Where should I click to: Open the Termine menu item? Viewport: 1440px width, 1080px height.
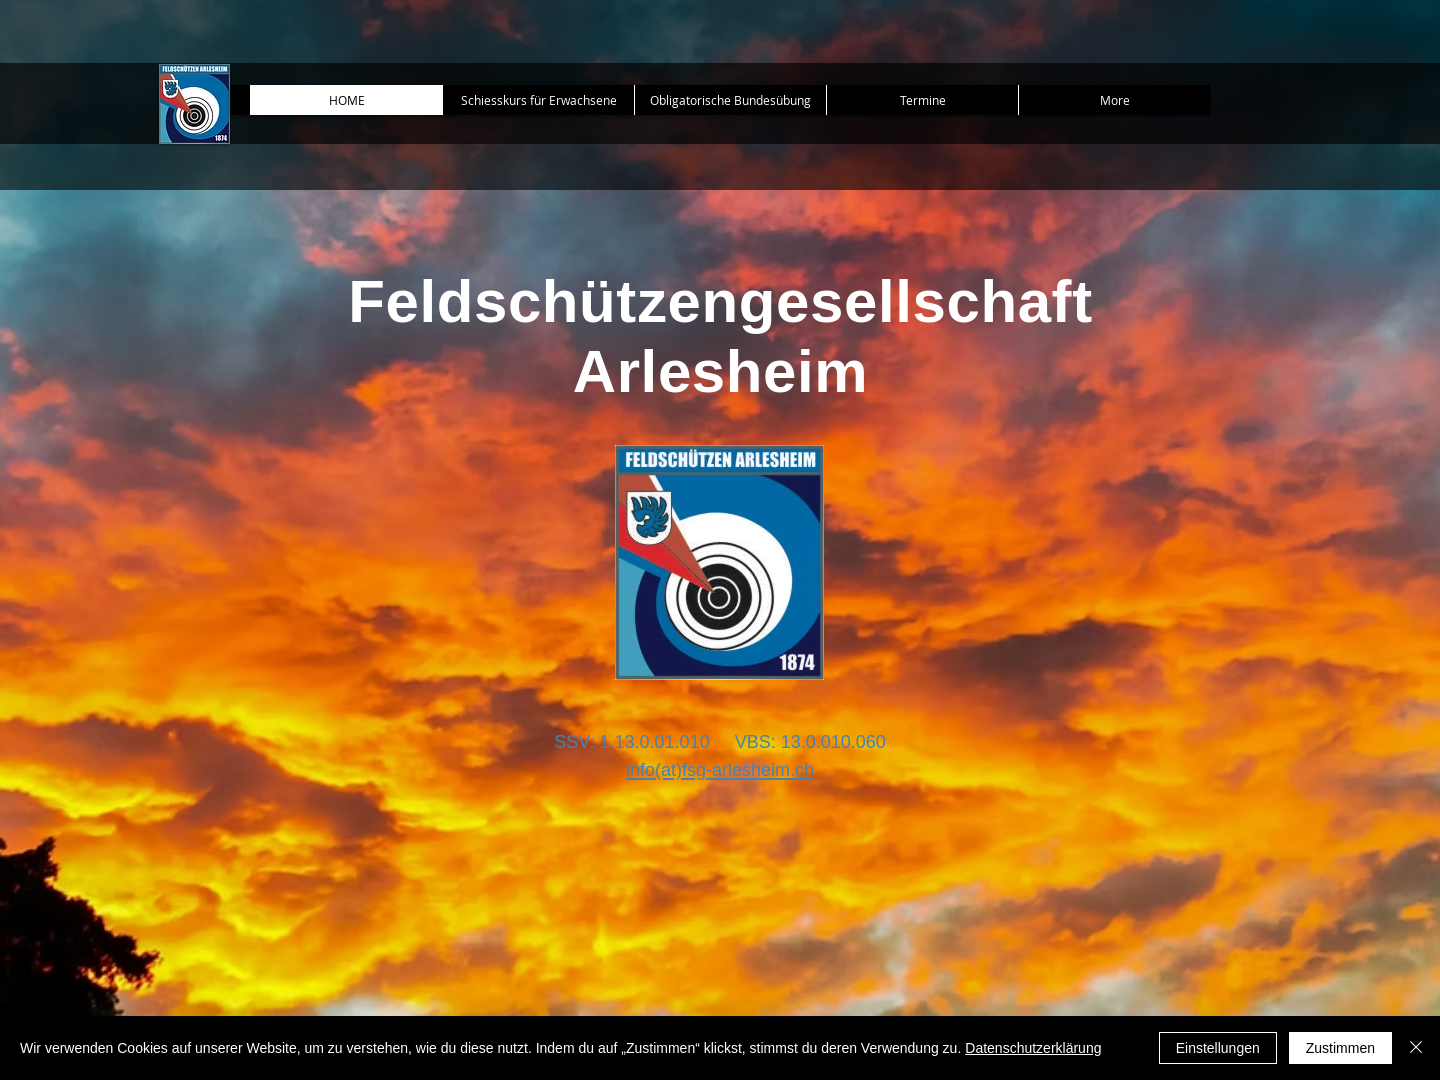pos(922,100)
